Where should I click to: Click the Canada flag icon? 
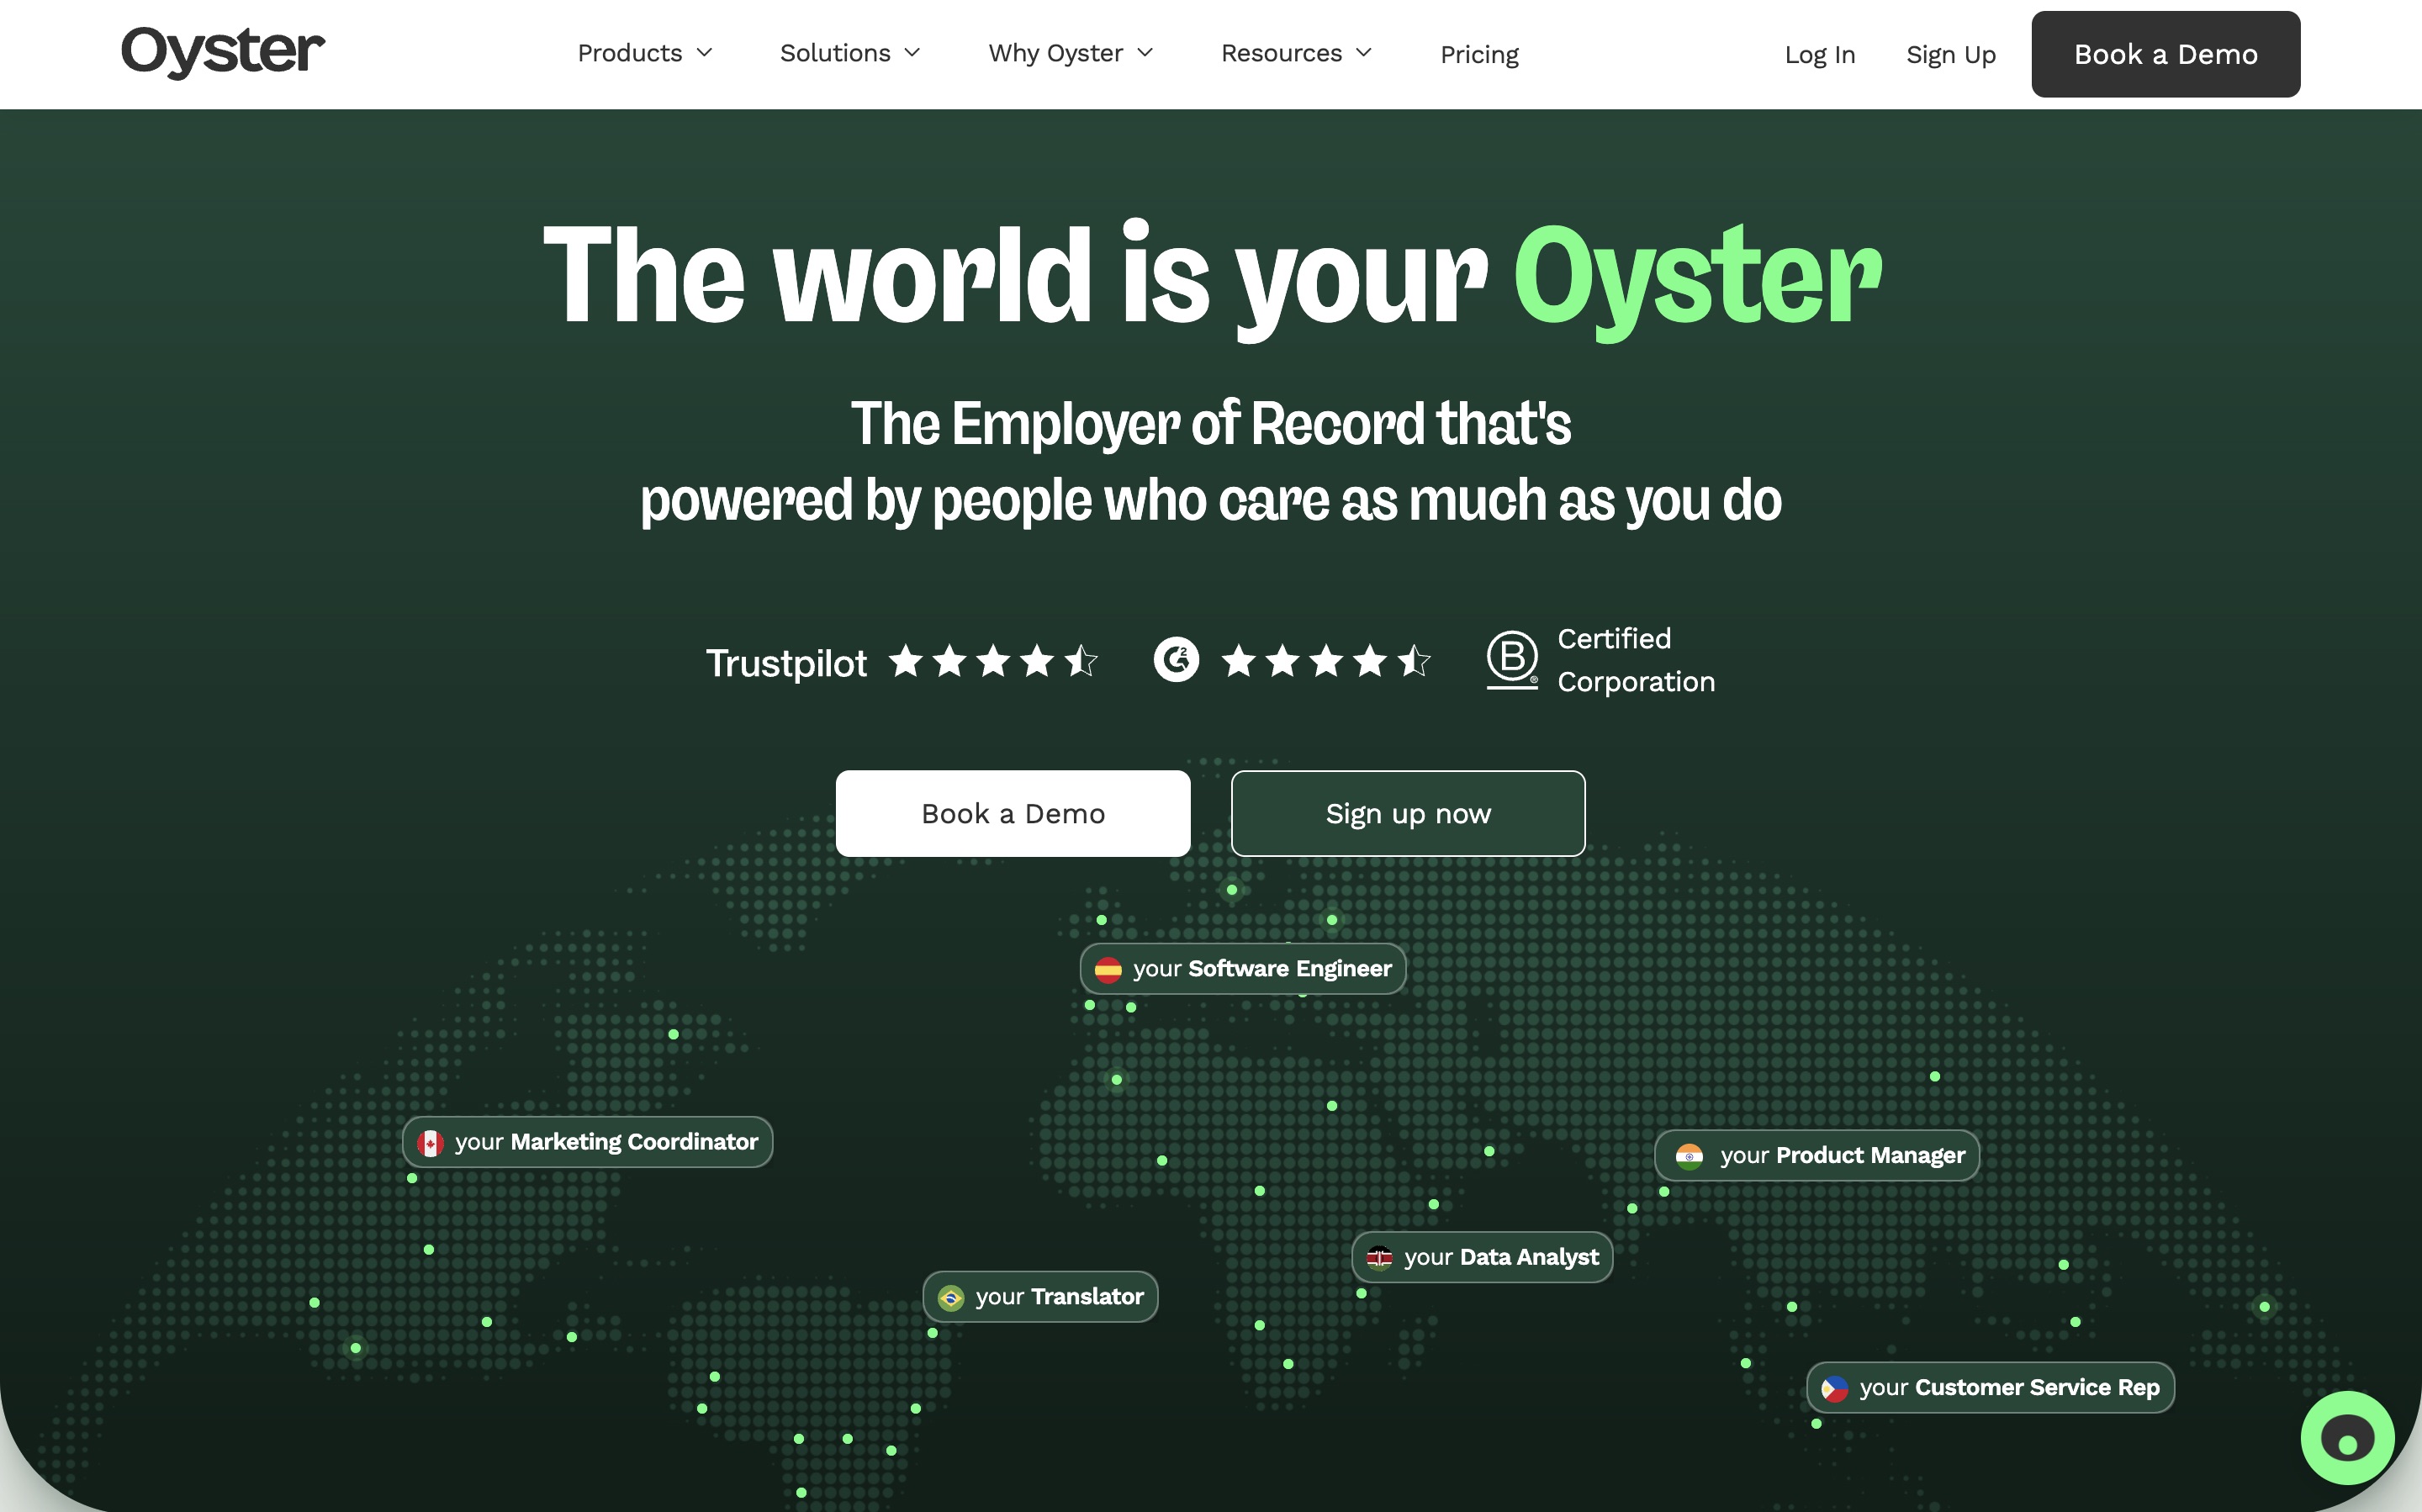pyautogui.click(x=430, y=1142)
